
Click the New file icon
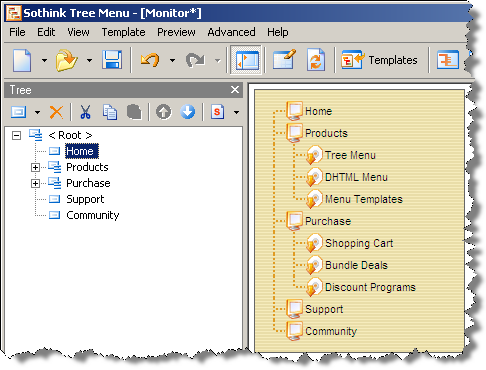click(22, 60)
